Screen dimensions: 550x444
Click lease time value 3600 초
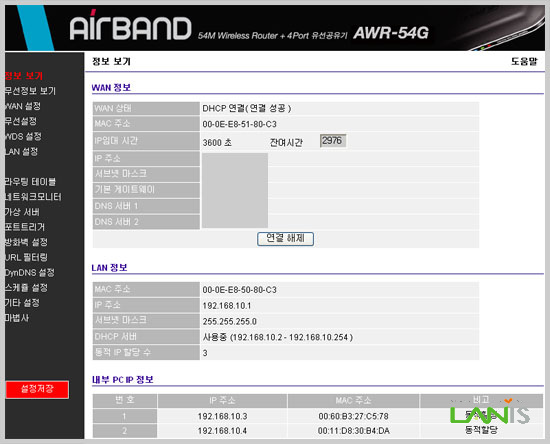[217, 142]
